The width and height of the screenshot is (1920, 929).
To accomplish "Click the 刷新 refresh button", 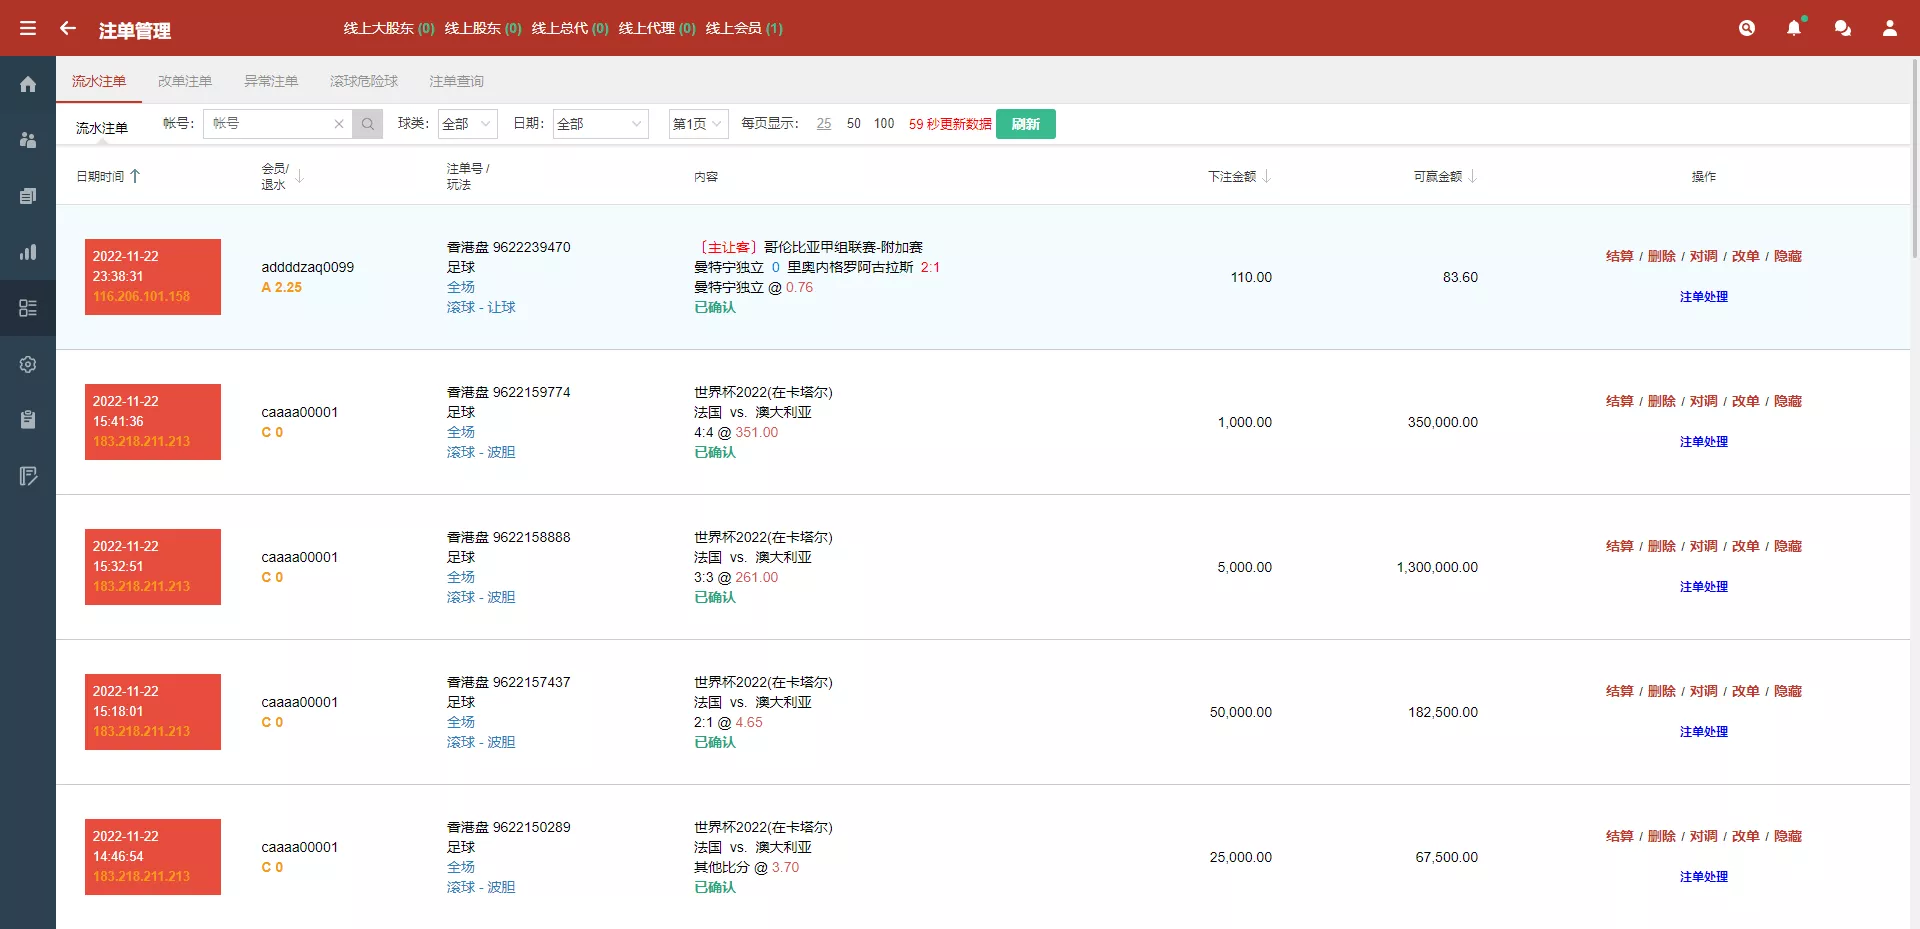I will (x=1027, y=124).
